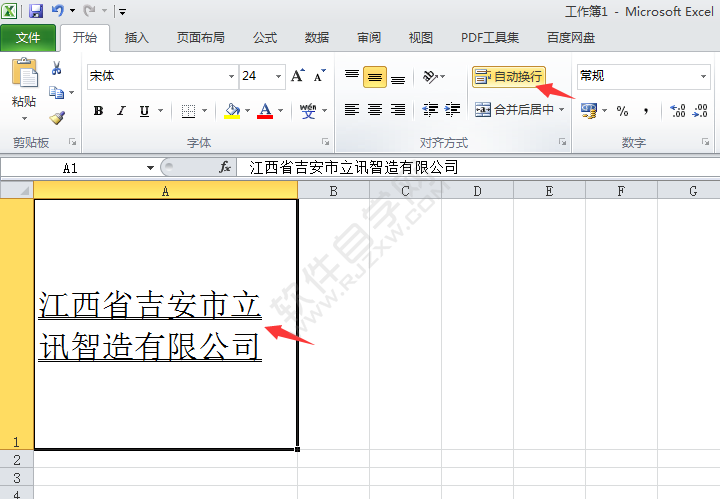The height and width of the screenshot is (499, 720).
Task: Open the font size 24 dropdown
Action: tap(278, 76)
